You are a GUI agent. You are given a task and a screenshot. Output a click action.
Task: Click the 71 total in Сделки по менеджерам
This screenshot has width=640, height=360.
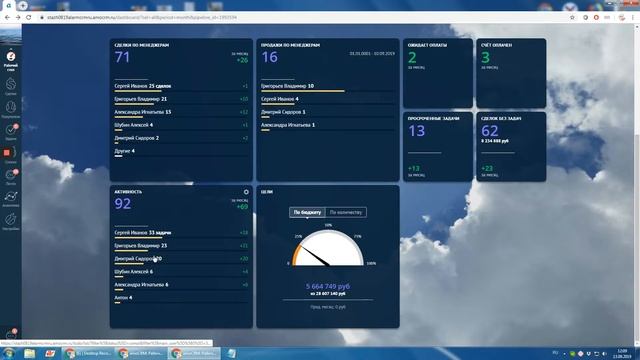pyautogui.click(x=122, y=57)
